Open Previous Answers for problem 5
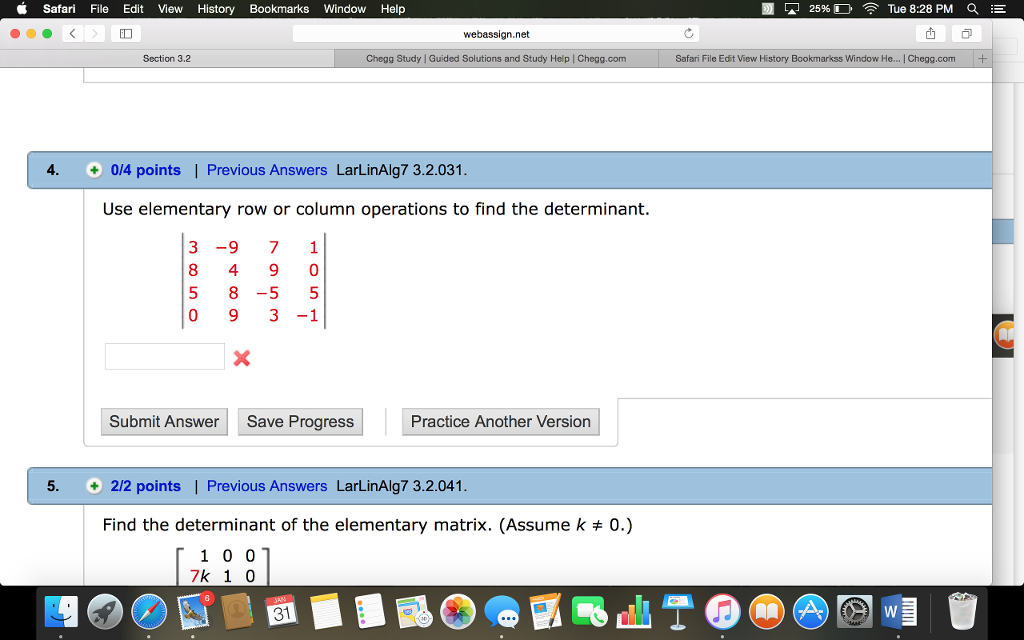The width and height of the screenshot is (1024, 640). [266, 485]
